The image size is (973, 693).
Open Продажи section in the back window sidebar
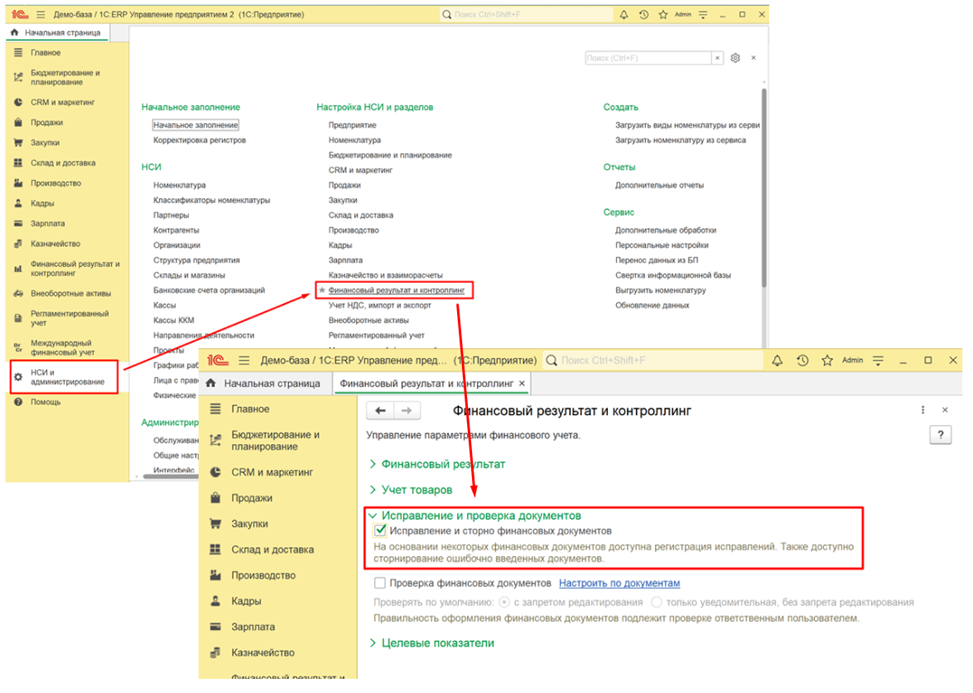pos(47,123)
